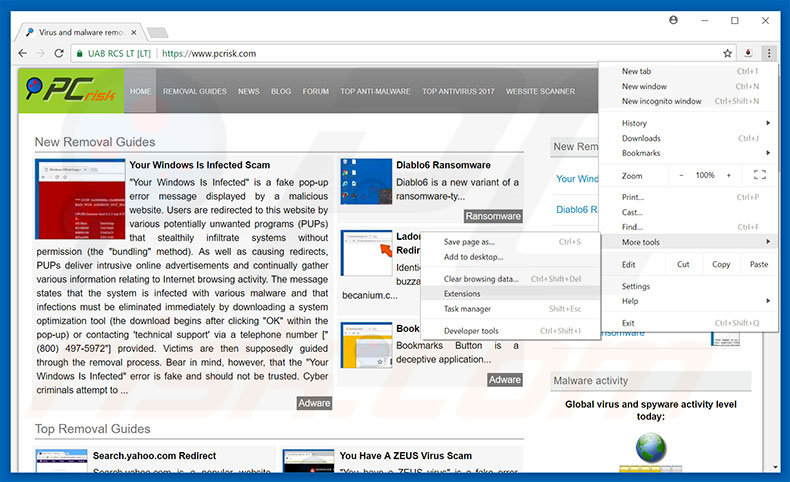Click the red extension icon in toolbar

point(748,53)
